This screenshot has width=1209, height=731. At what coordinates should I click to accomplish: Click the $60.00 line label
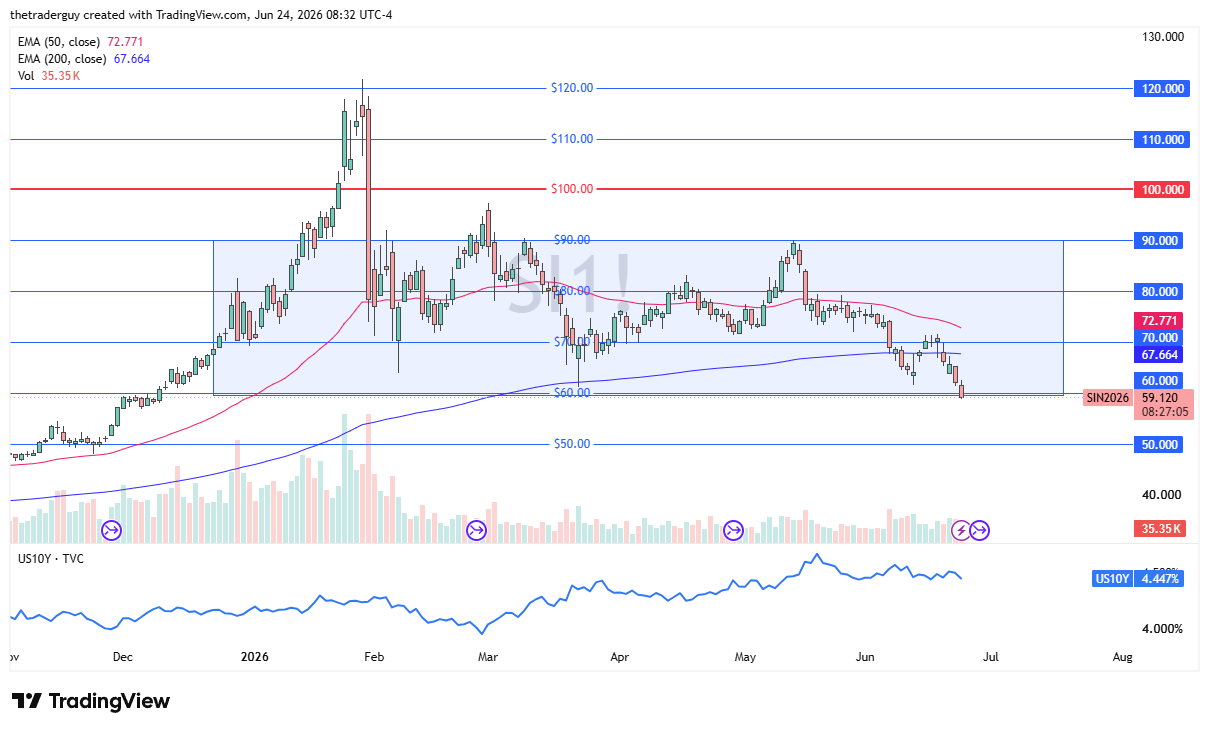coord(572,393)
